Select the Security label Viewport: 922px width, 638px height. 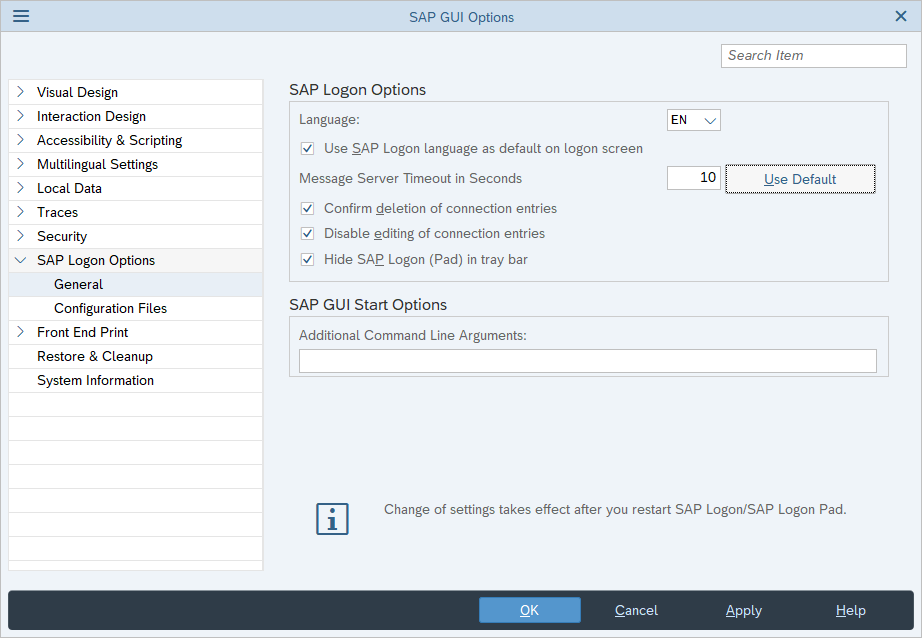[62, 236]
